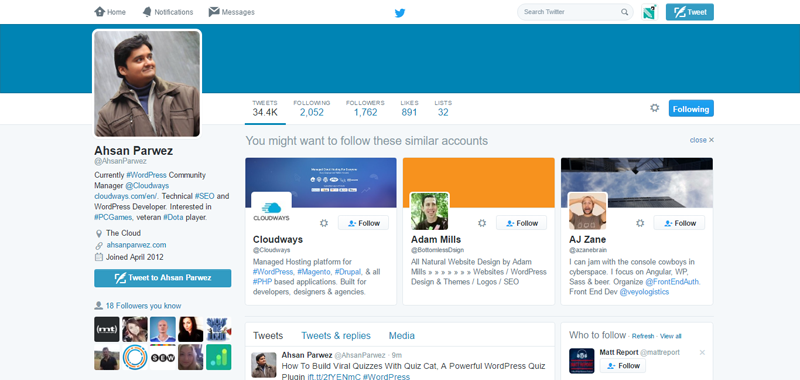
Task: Click the search magnifier icon
Action: coord(624,12)
